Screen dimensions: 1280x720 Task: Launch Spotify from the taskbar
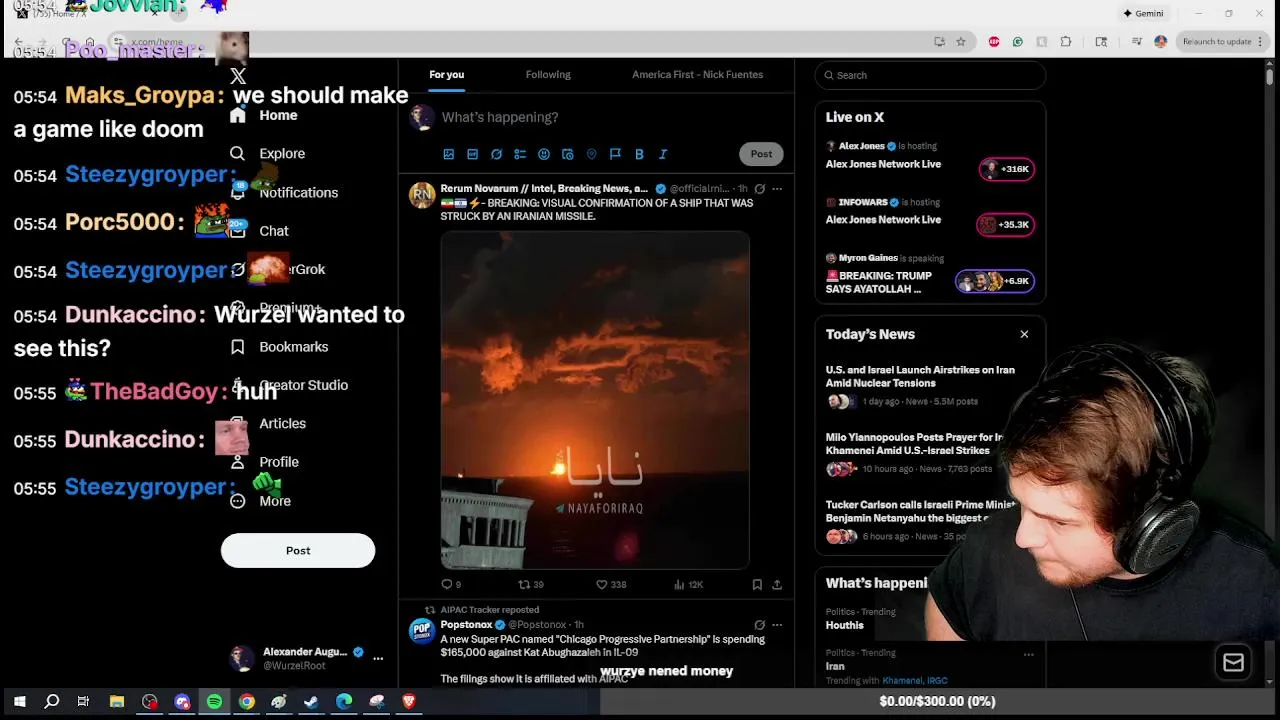click(214, 702)
